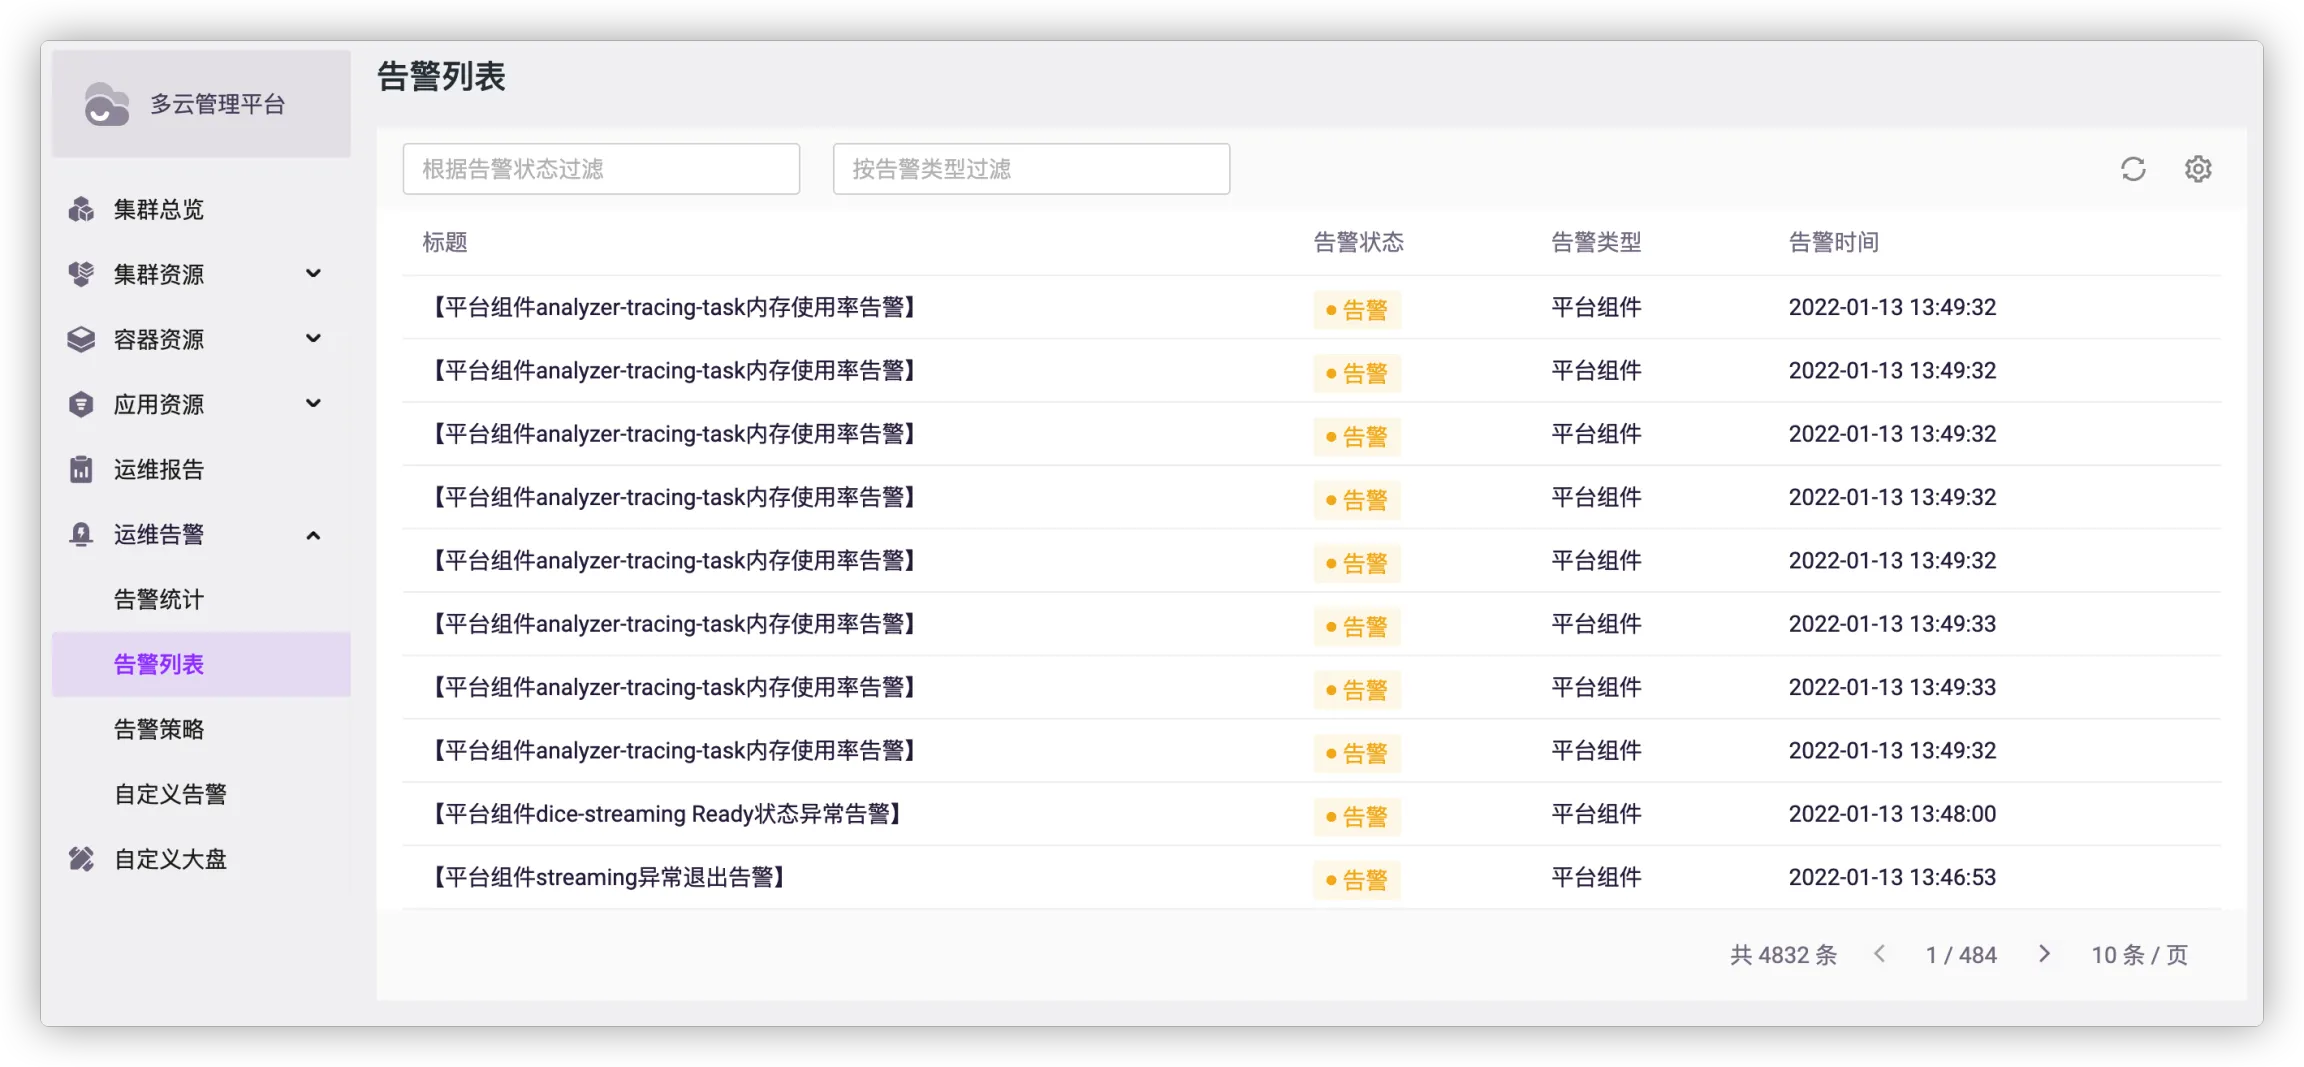Screen dimensions: 2304x1067
Task: Click the refresh icon above the table
Action: point(2133,169)
